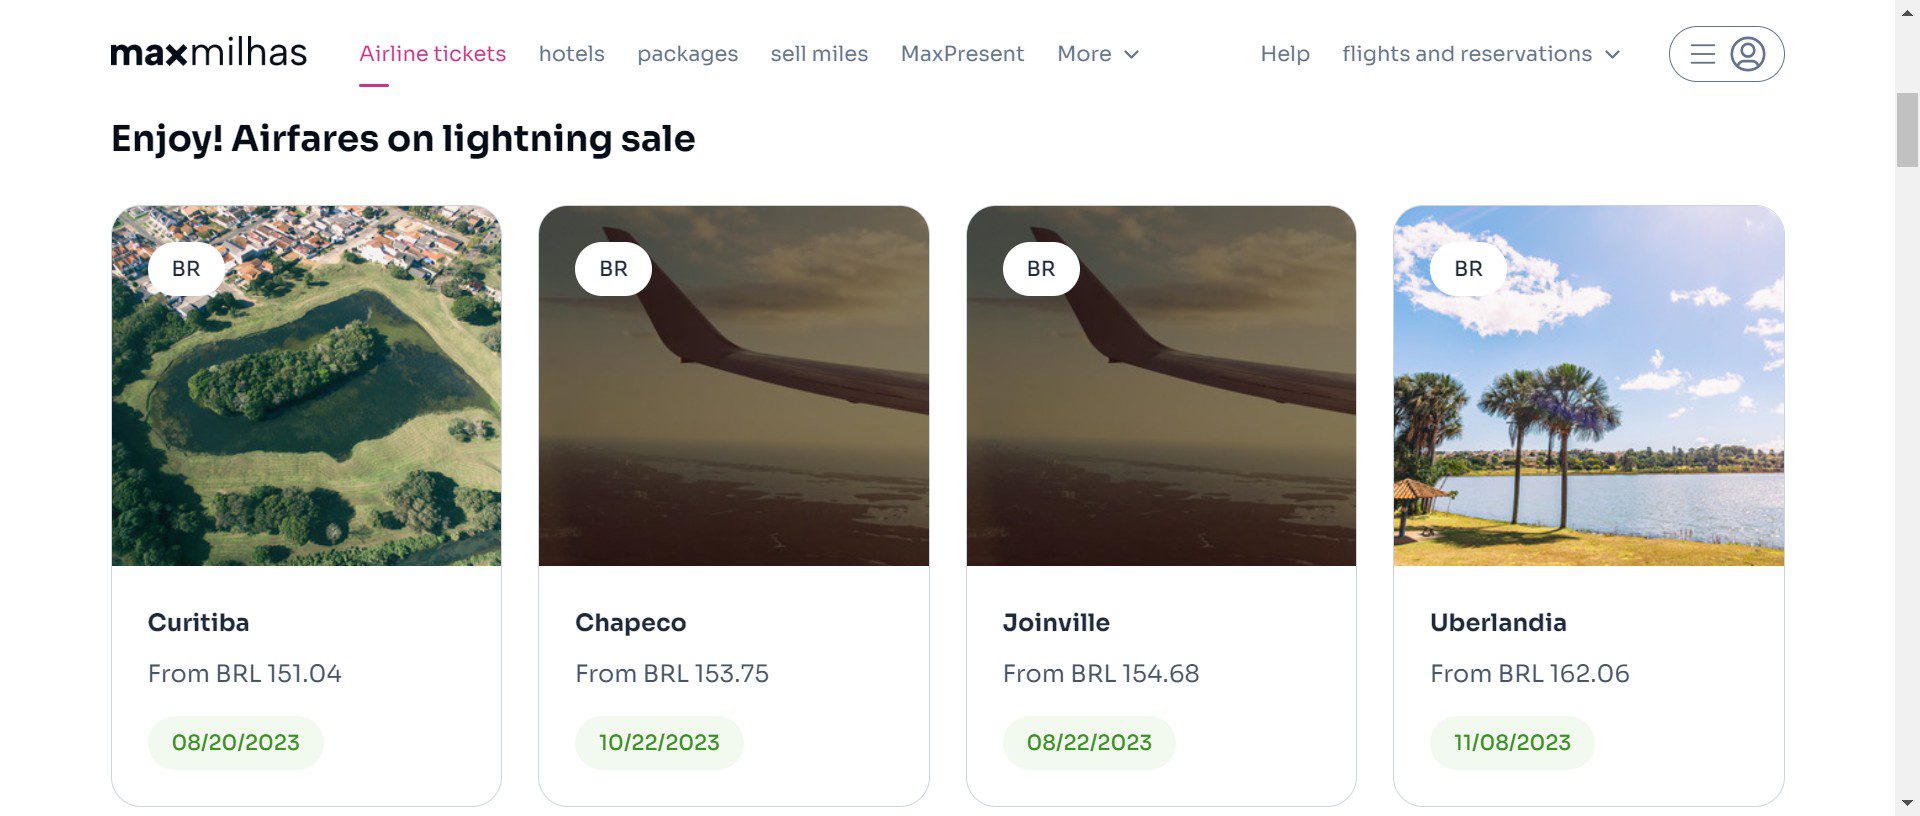Screen dimensions: 1920x816
Task: Click the page vertical scrollbar thumb
Action: [x=1907, y=130]
